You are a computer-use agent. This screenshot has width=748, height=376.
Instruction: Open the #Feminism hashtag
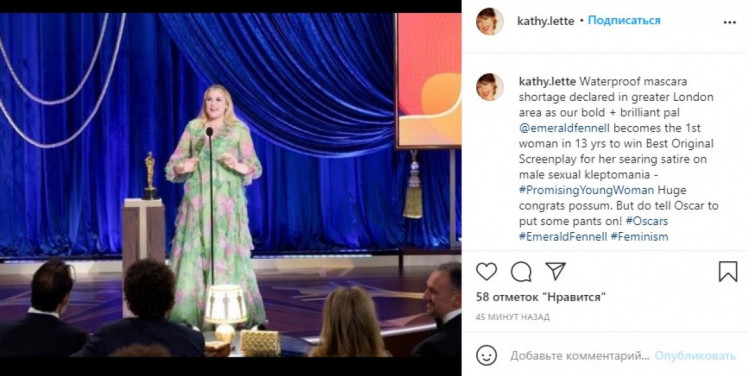(x=639, y=237)
